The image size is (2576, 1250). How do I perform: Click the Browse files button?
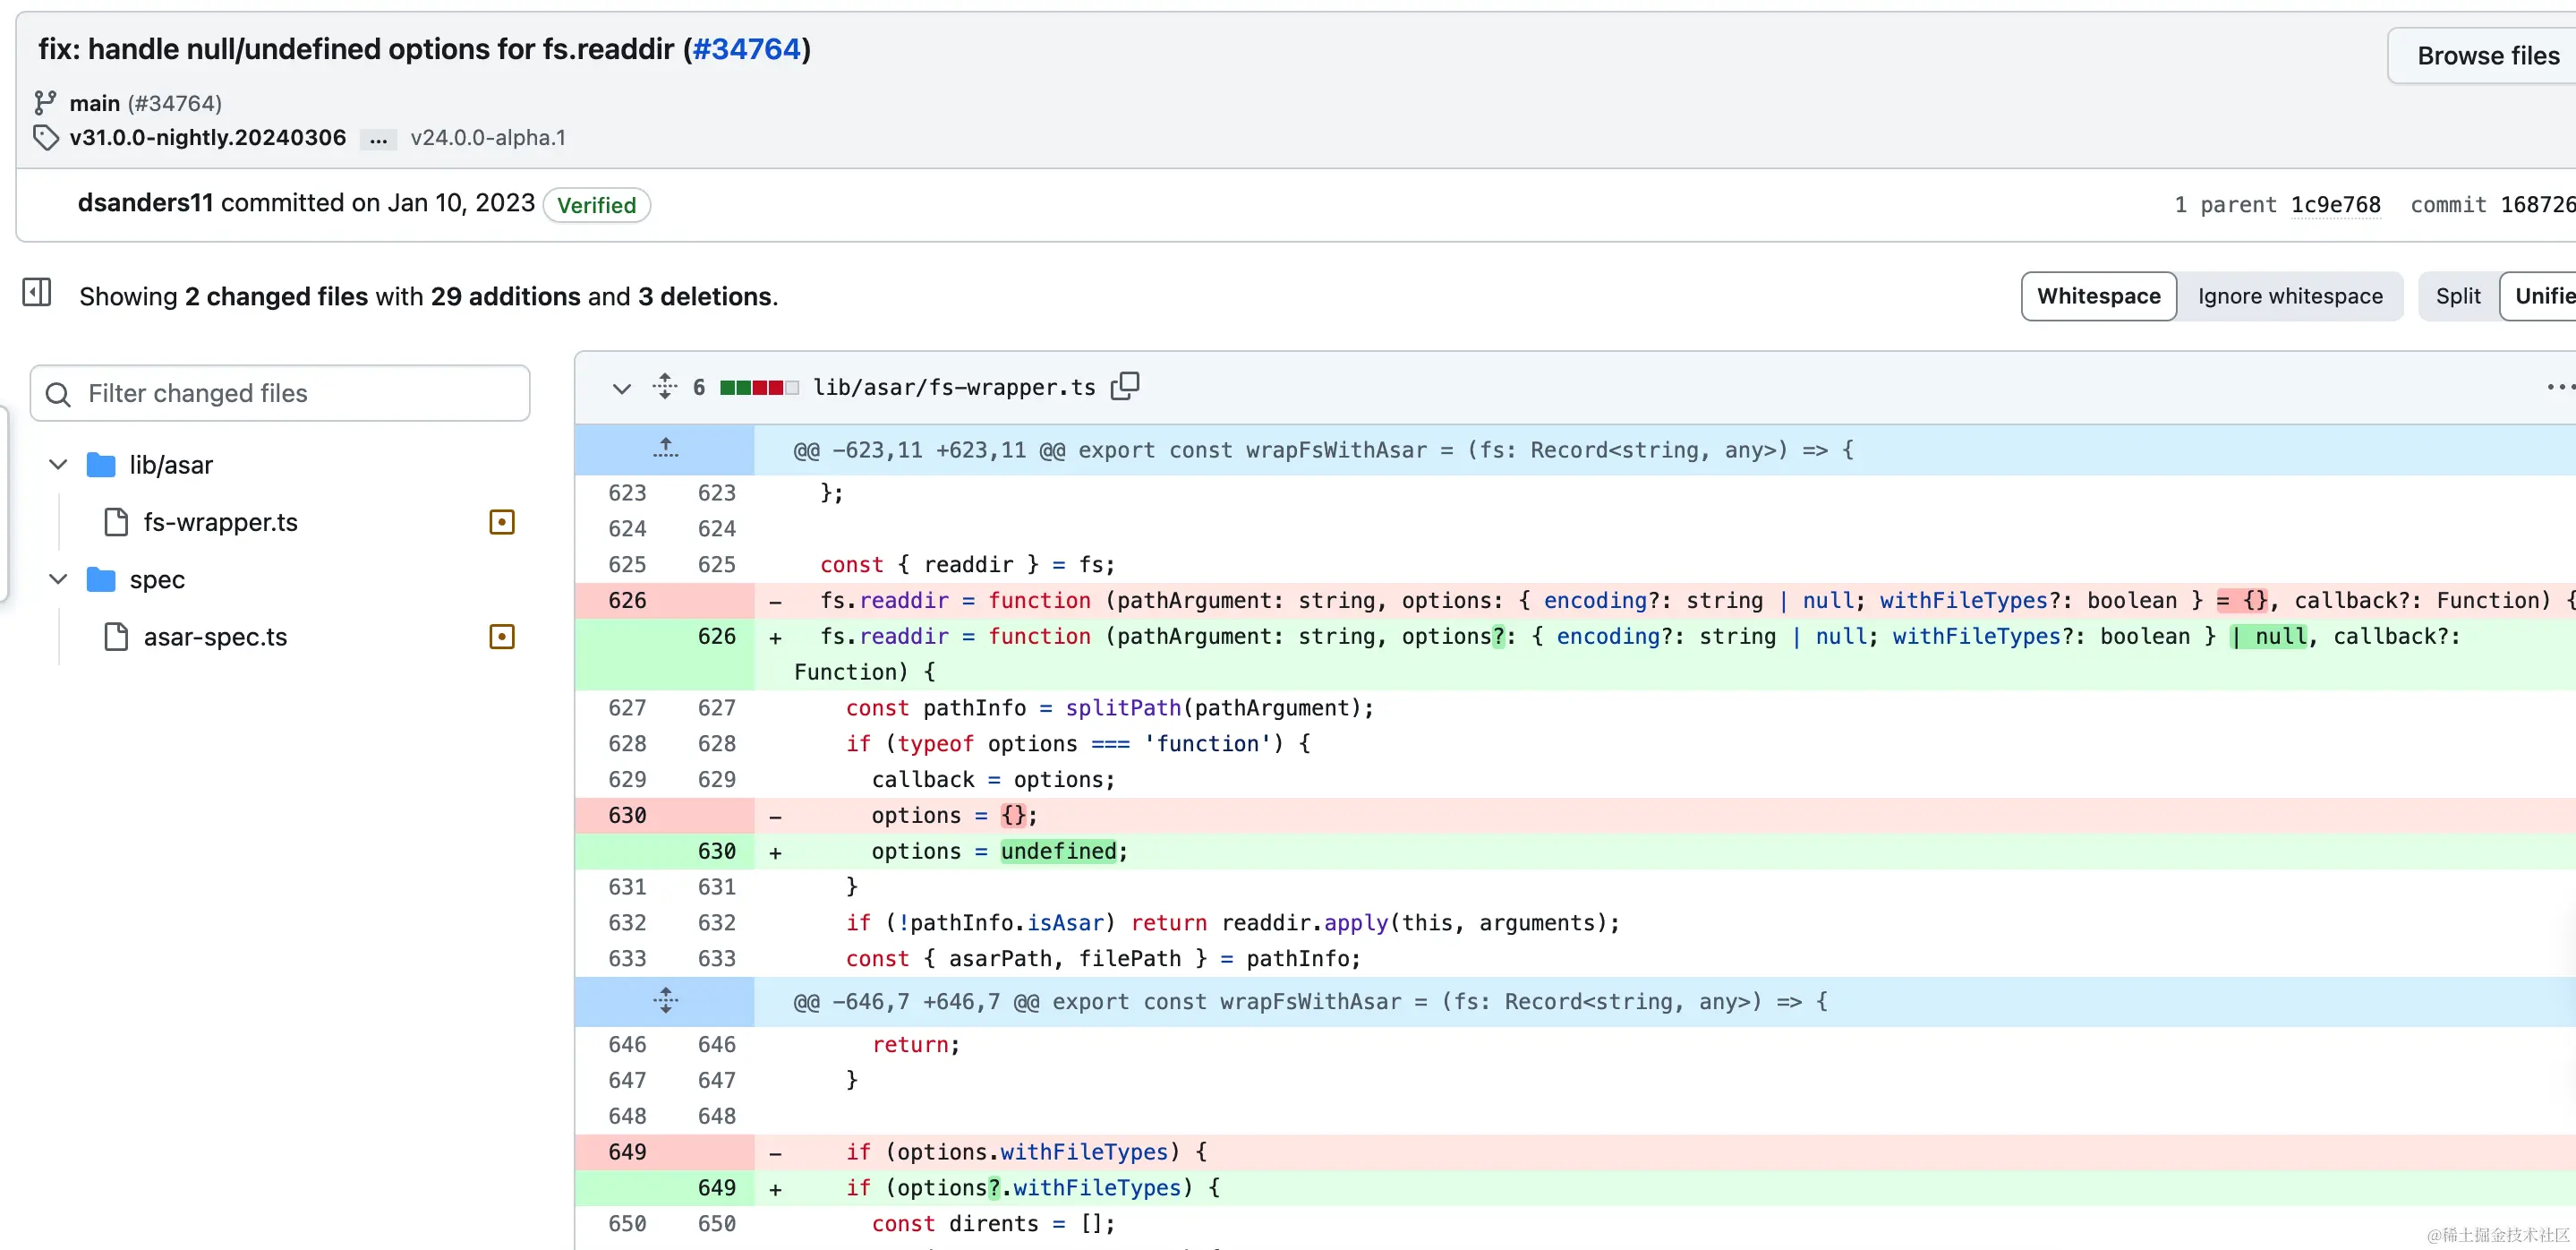(2482, 56)
